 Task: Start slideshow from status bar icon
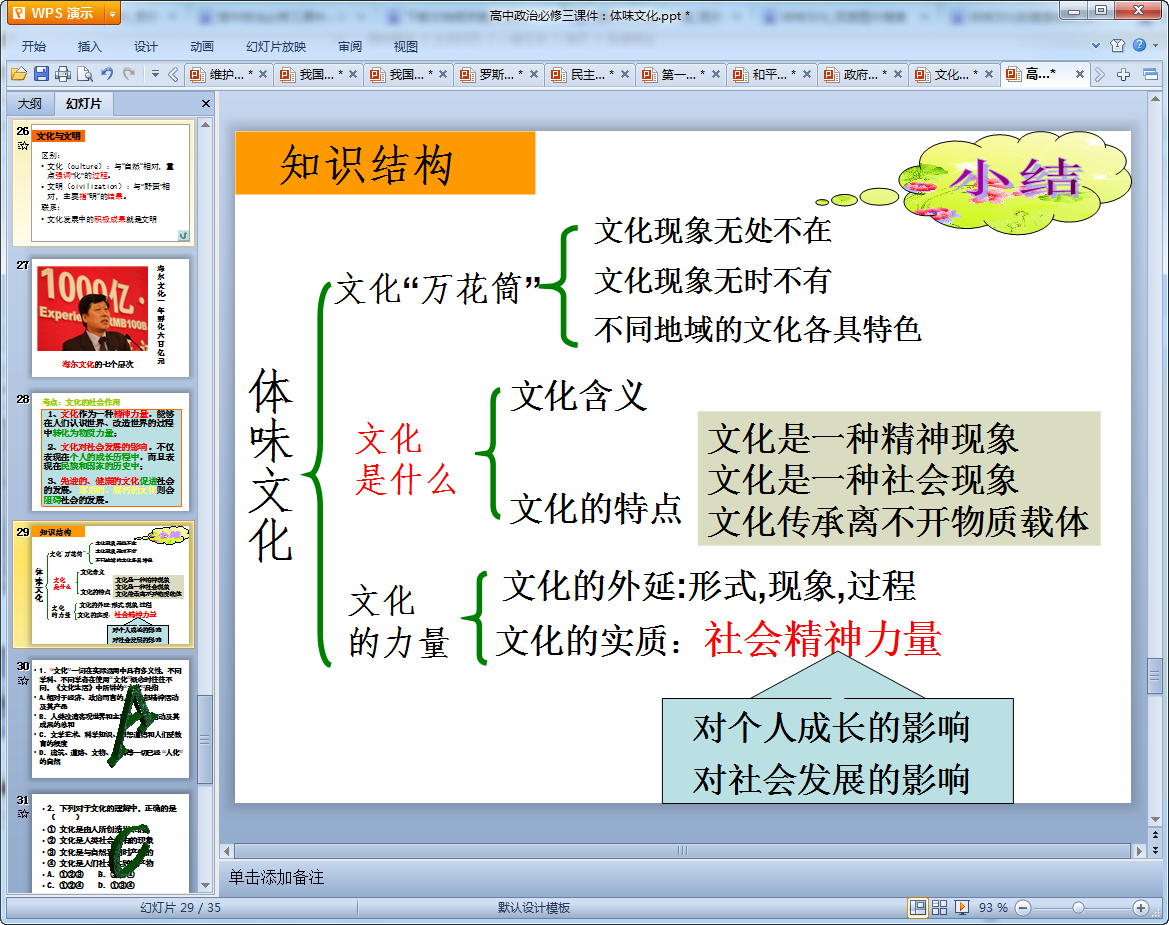click(962, 907)
